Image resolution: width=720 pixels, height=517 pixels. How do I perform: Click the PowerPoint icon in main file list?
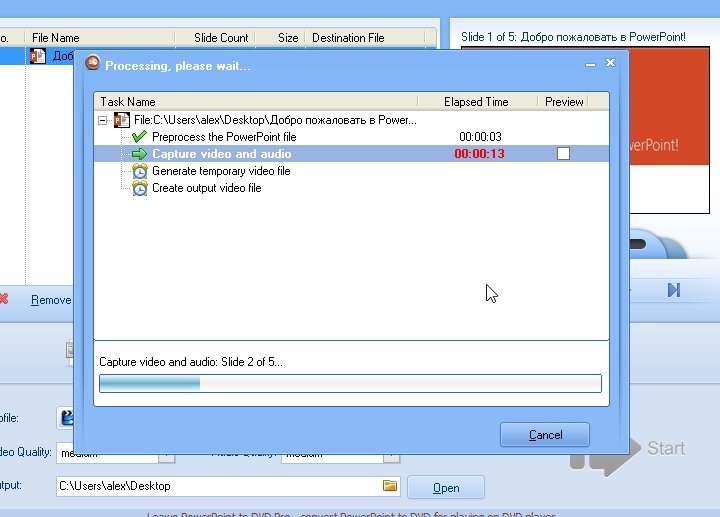coord(38,56)
